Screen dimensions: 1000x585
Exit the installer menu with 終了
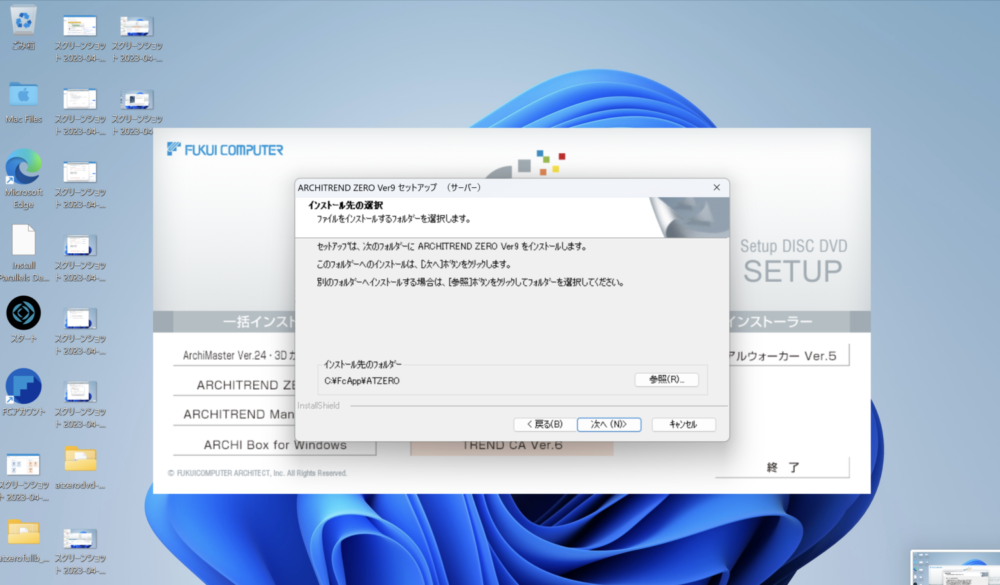pyautogui.click(x=783, y=467)
